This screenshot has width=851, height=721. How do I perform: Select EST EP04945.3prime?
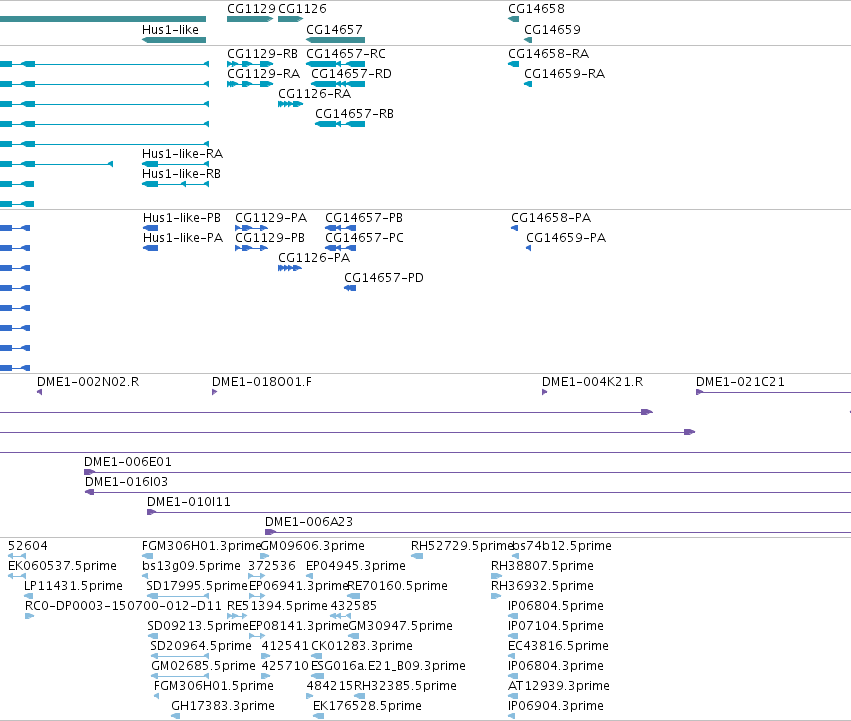[x=356, y=566]
